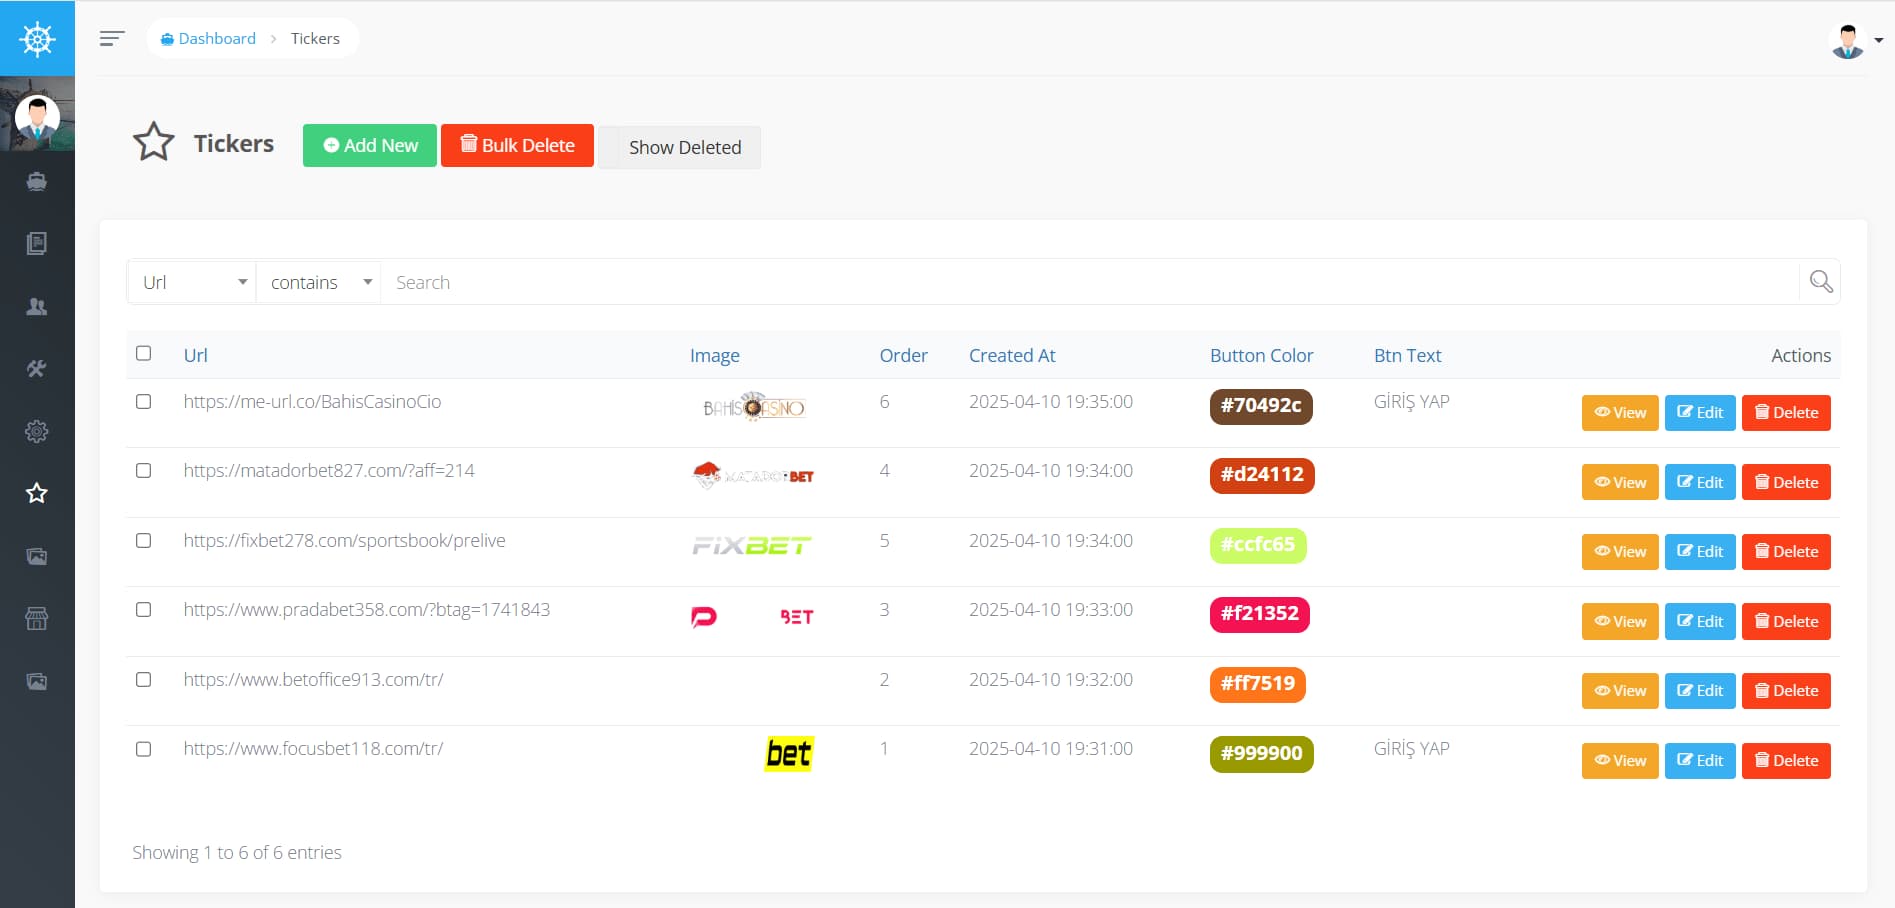Open the star Tickers sidebar icon
The image size is (1895, 908).
[37, 493]
